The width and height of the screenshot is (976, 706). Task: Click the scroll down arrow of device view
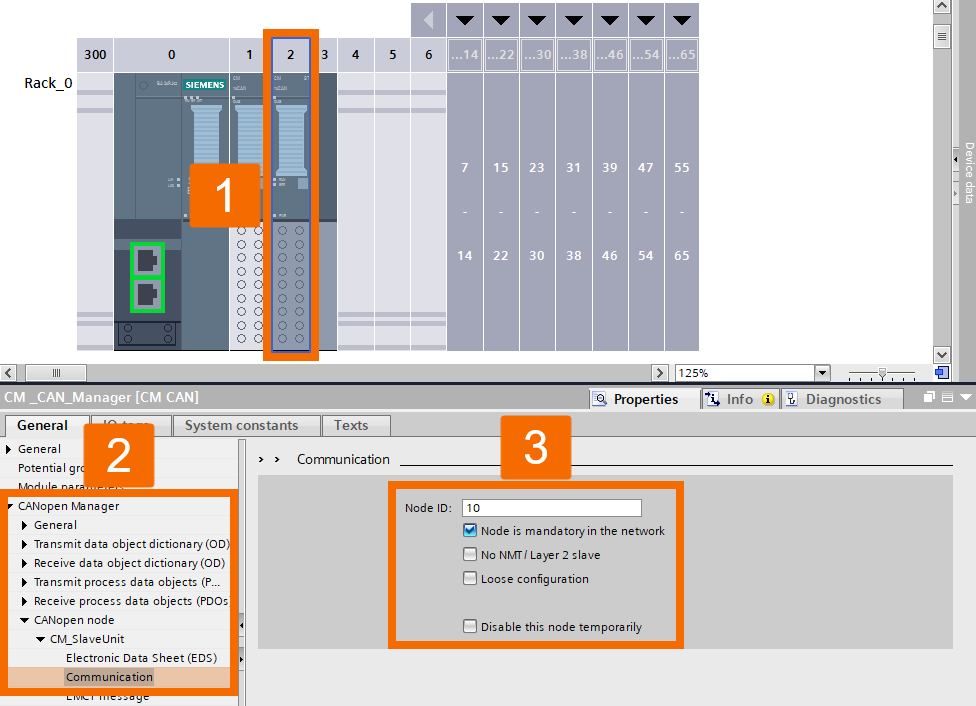[x=942, y=355]
